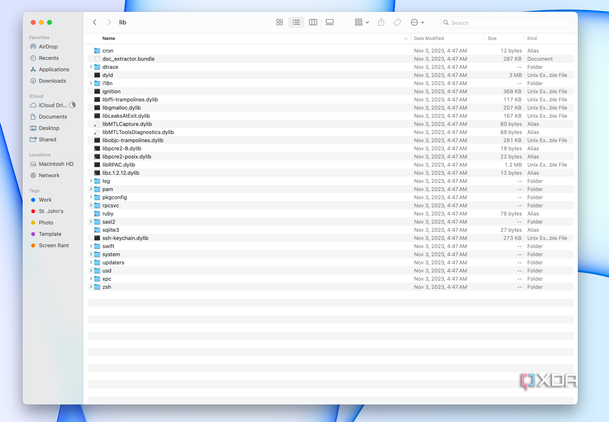Expand the dtrace folder

(x=91, y=67)
